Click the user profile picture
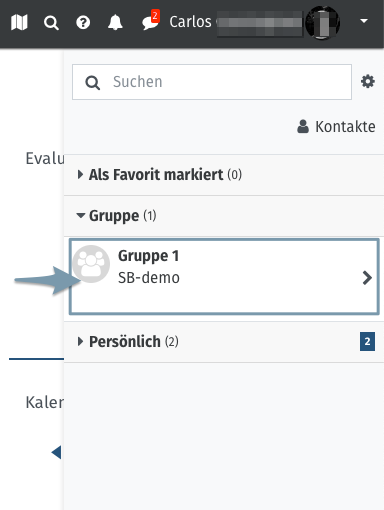The width and height of the screenshot is (384, 510). [322, 22]
